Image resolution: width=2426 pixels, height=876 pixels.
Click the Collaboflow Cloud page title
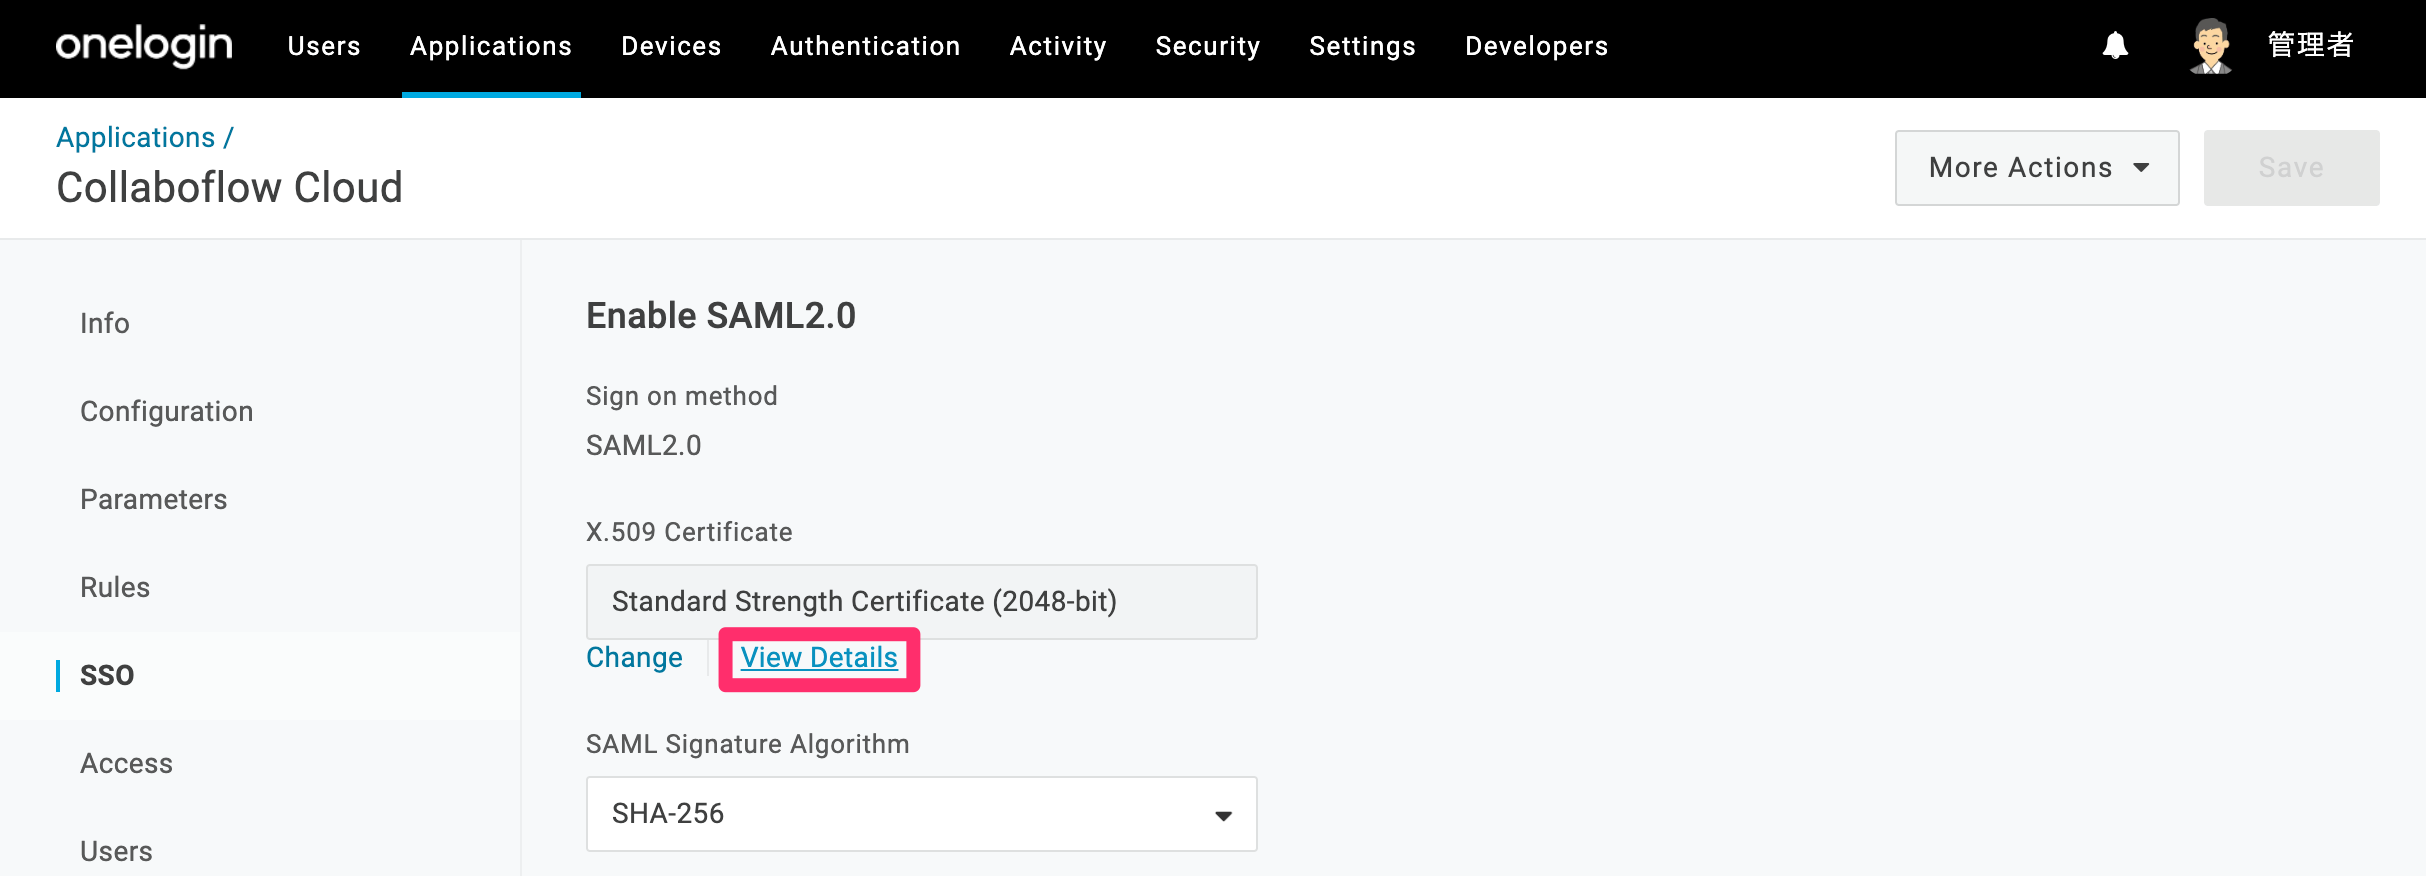[230, 188]
